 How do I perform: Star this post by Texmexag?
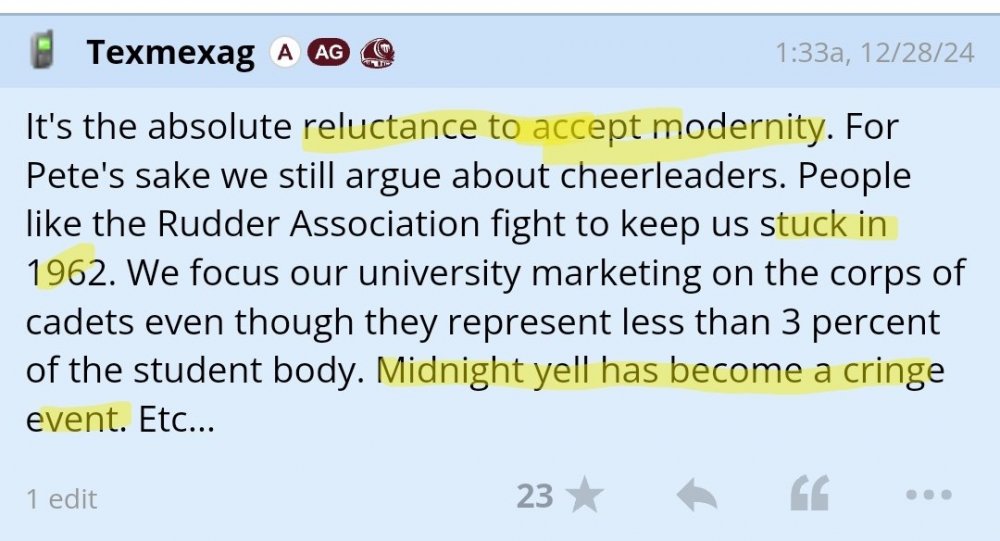(x=585, y=495)
